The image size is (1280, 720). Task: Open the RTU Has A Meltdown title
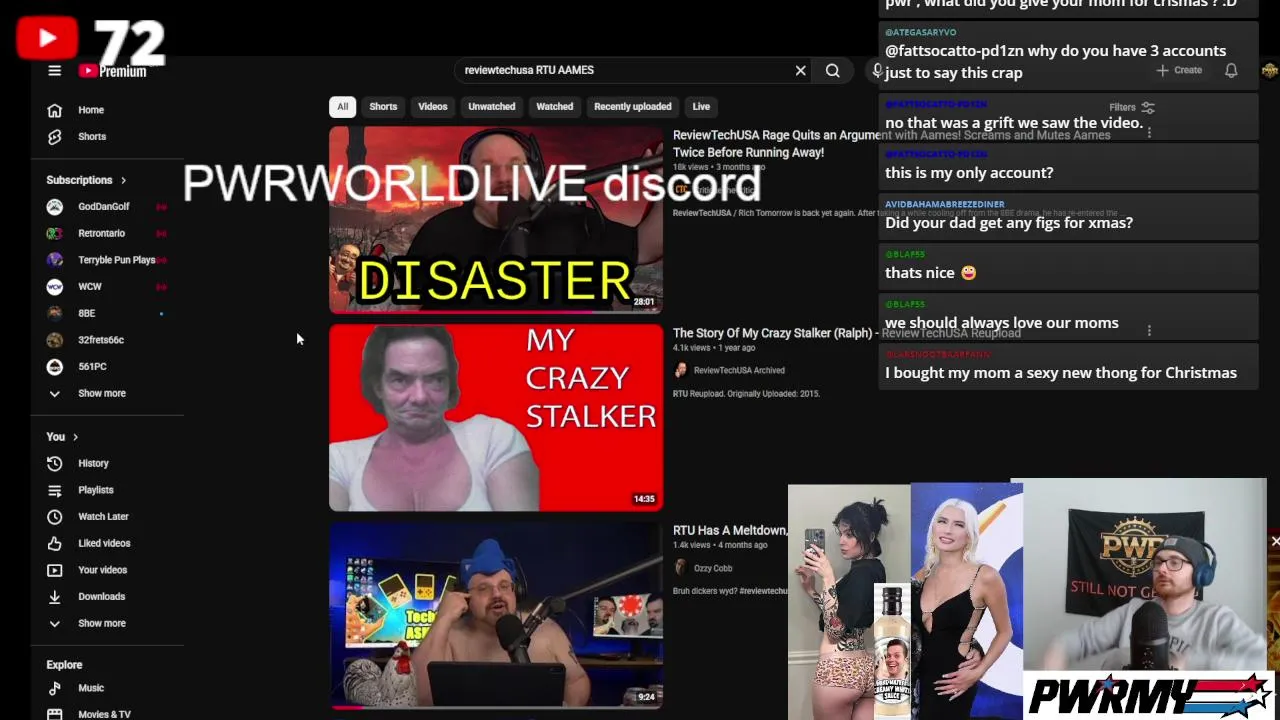tap(729, 530)
